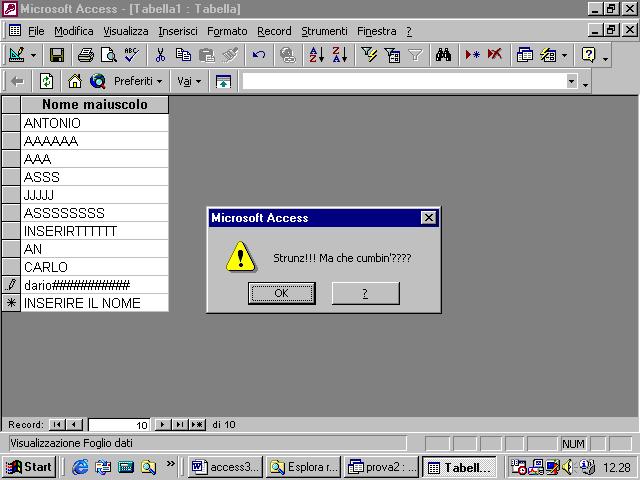Open the Modifica menu
Image resolution: width=640 pixels, height=480 pixels.
coord(74,31)
